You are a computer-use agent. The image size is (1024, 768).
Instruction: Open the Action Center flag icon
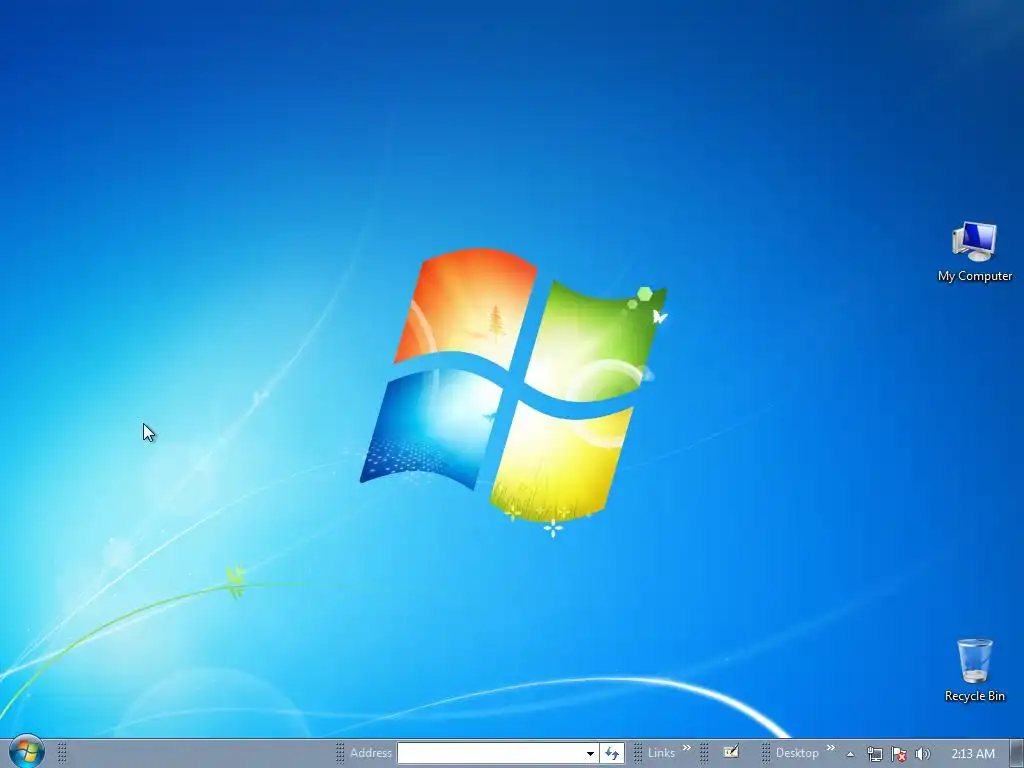click(x=899, y=754)
